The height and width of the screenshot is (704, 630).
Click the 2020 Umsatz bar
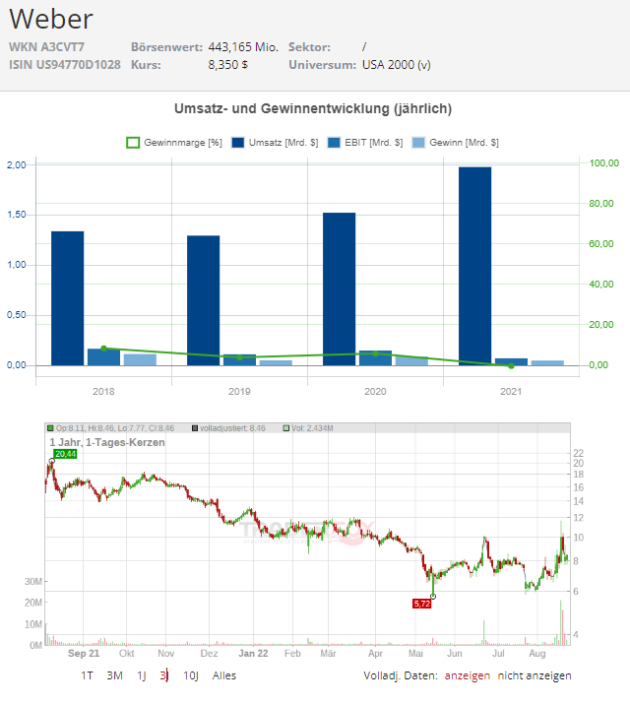pos(339,289)
